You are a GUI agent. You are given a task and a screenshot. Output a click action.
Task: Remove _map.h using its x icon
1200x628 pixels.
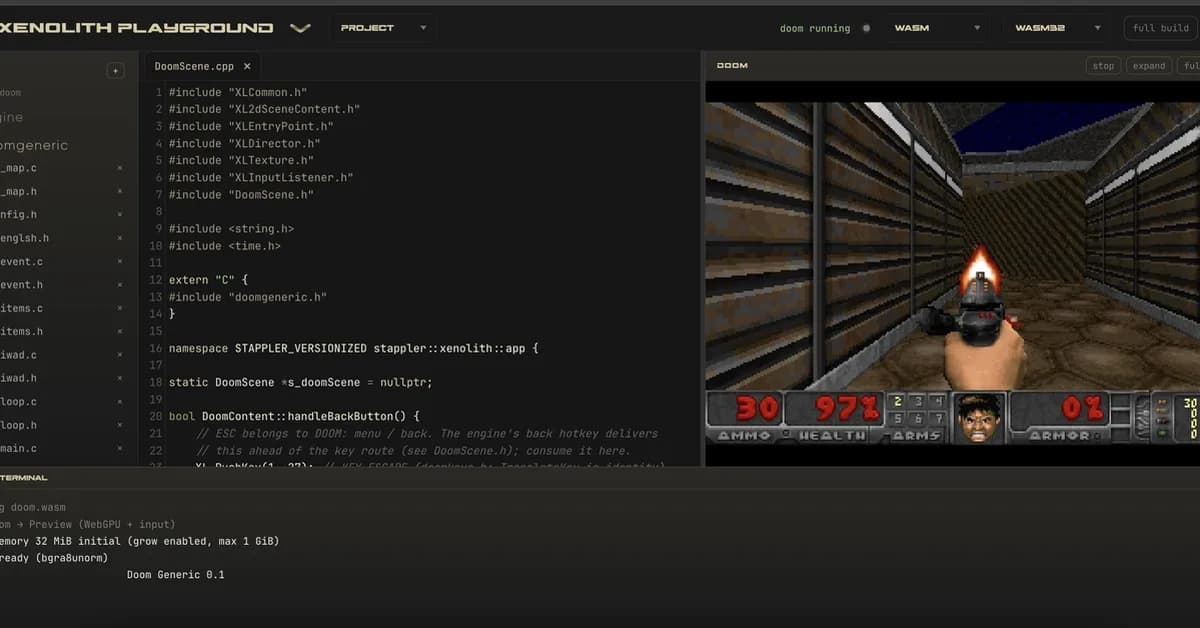[x=120, y=191]
